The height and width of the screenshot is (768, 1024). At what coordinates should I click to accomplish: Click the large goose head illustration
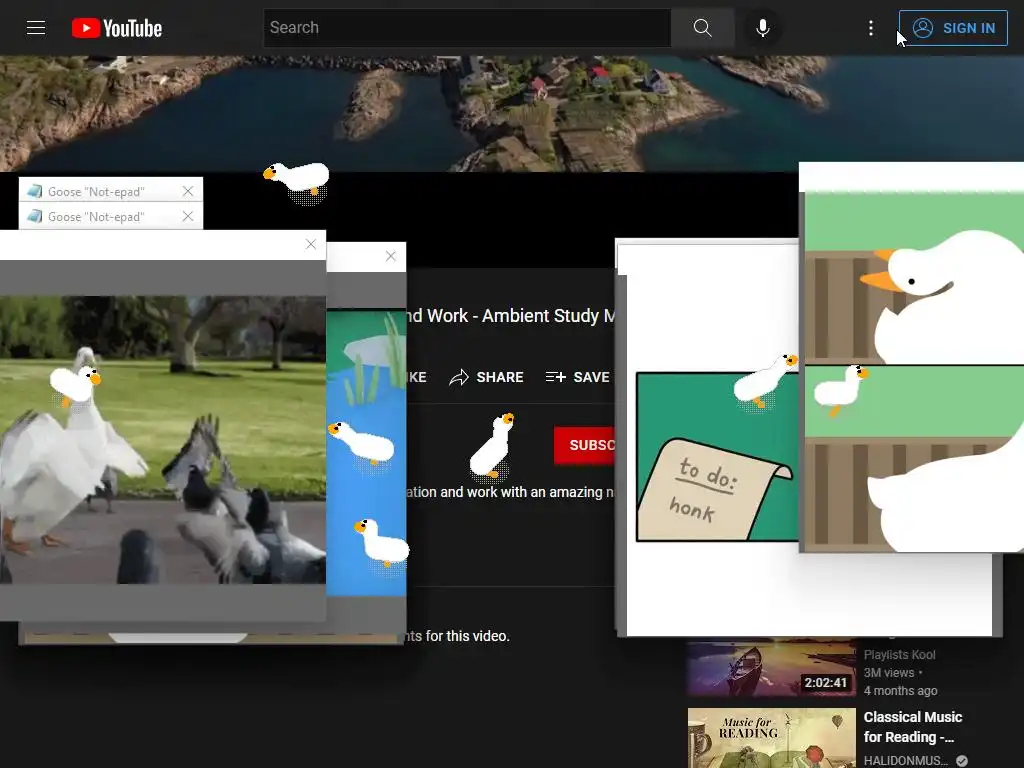[942, 297]
